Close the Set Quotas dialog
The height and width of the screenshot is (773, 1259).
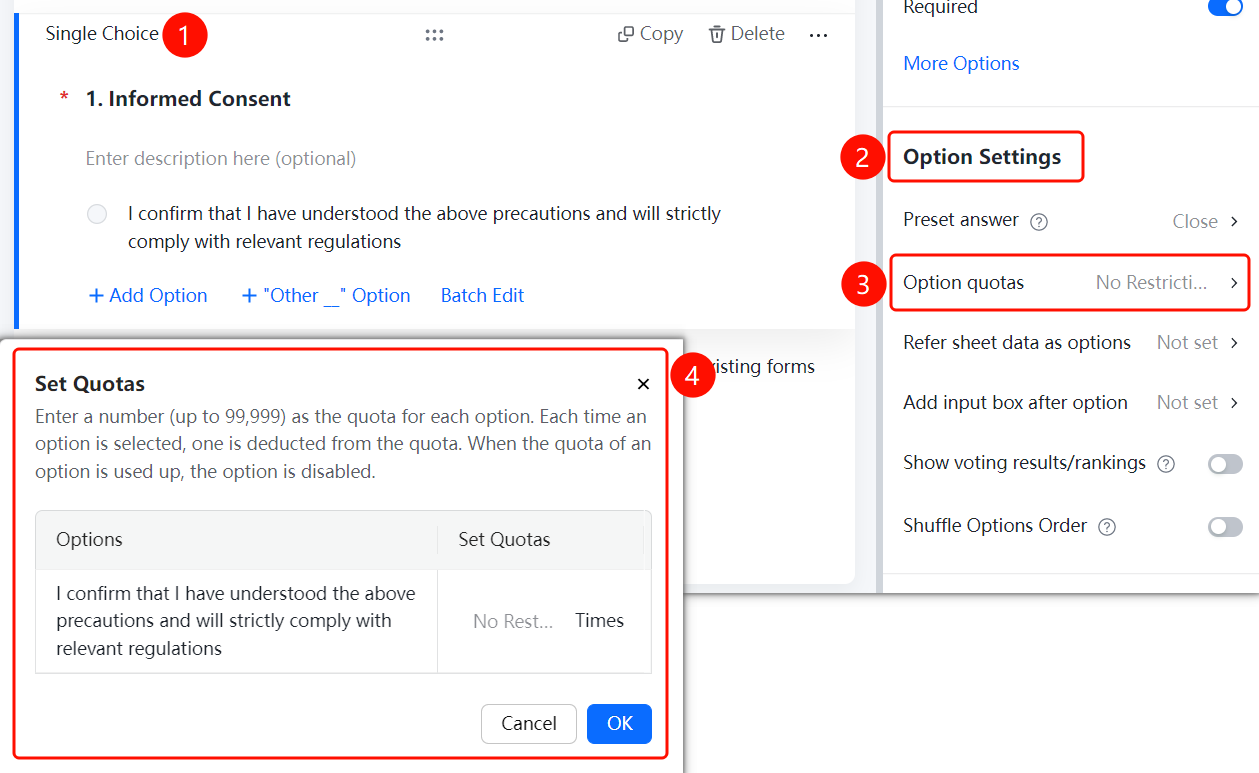pyautogui.click(x=643, y=384)
